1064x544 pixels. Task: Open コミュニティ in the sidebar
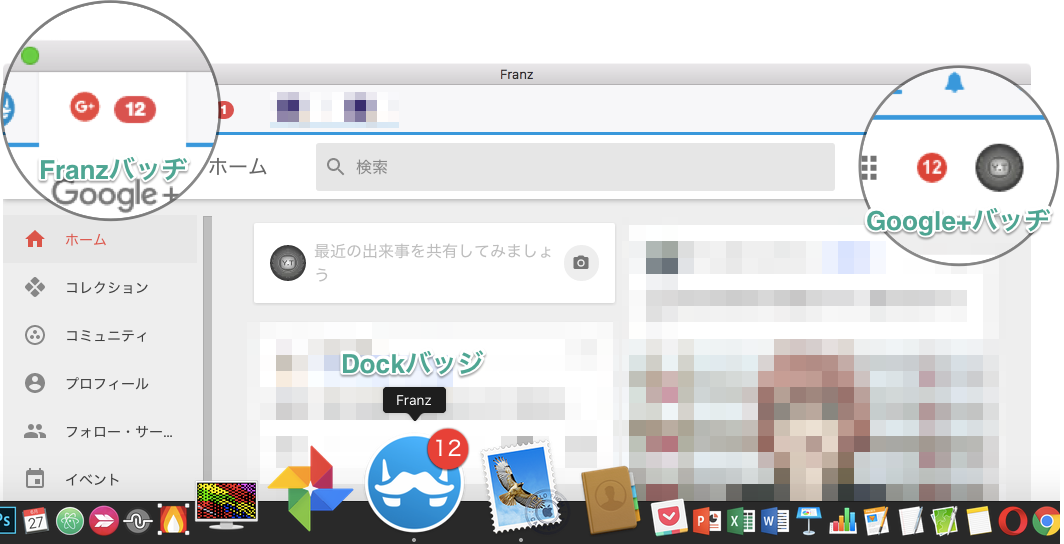tap(100, 336)
